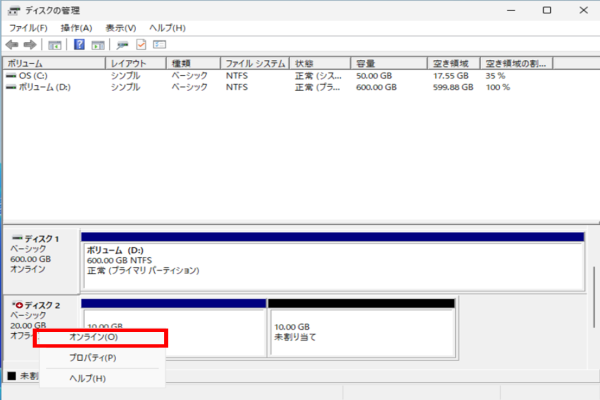The height and width of the screenshot is (400, 600).
Task: Click the show/hide console tree icon
Action: pos(55,45)
